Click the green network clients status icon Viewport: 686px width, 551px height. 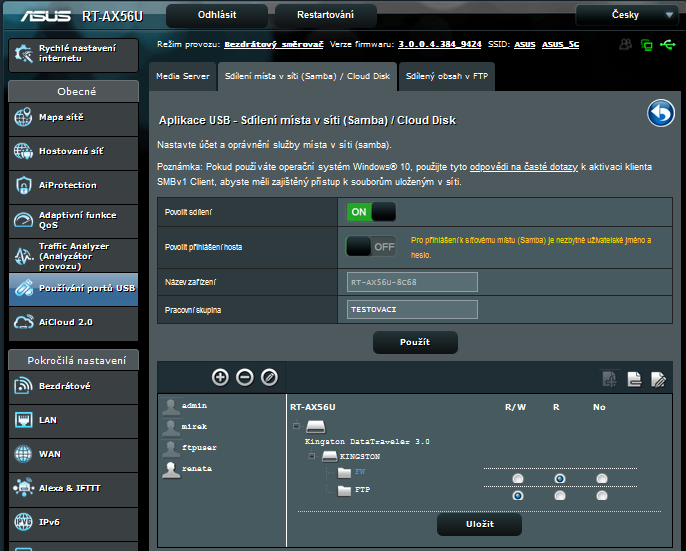[646, 45]
